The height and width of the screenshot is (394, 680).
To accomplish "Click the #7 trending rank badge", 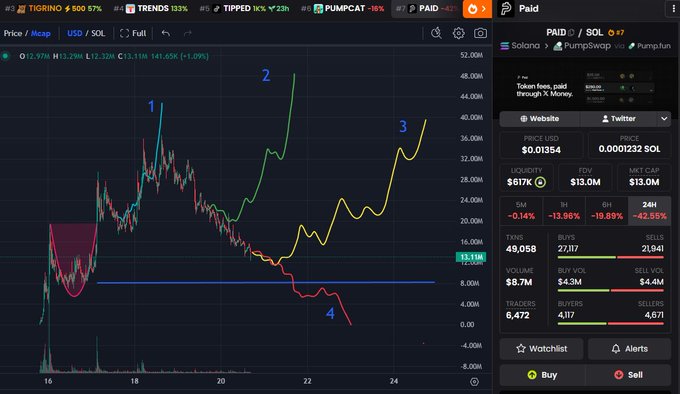I will (616, 33).
